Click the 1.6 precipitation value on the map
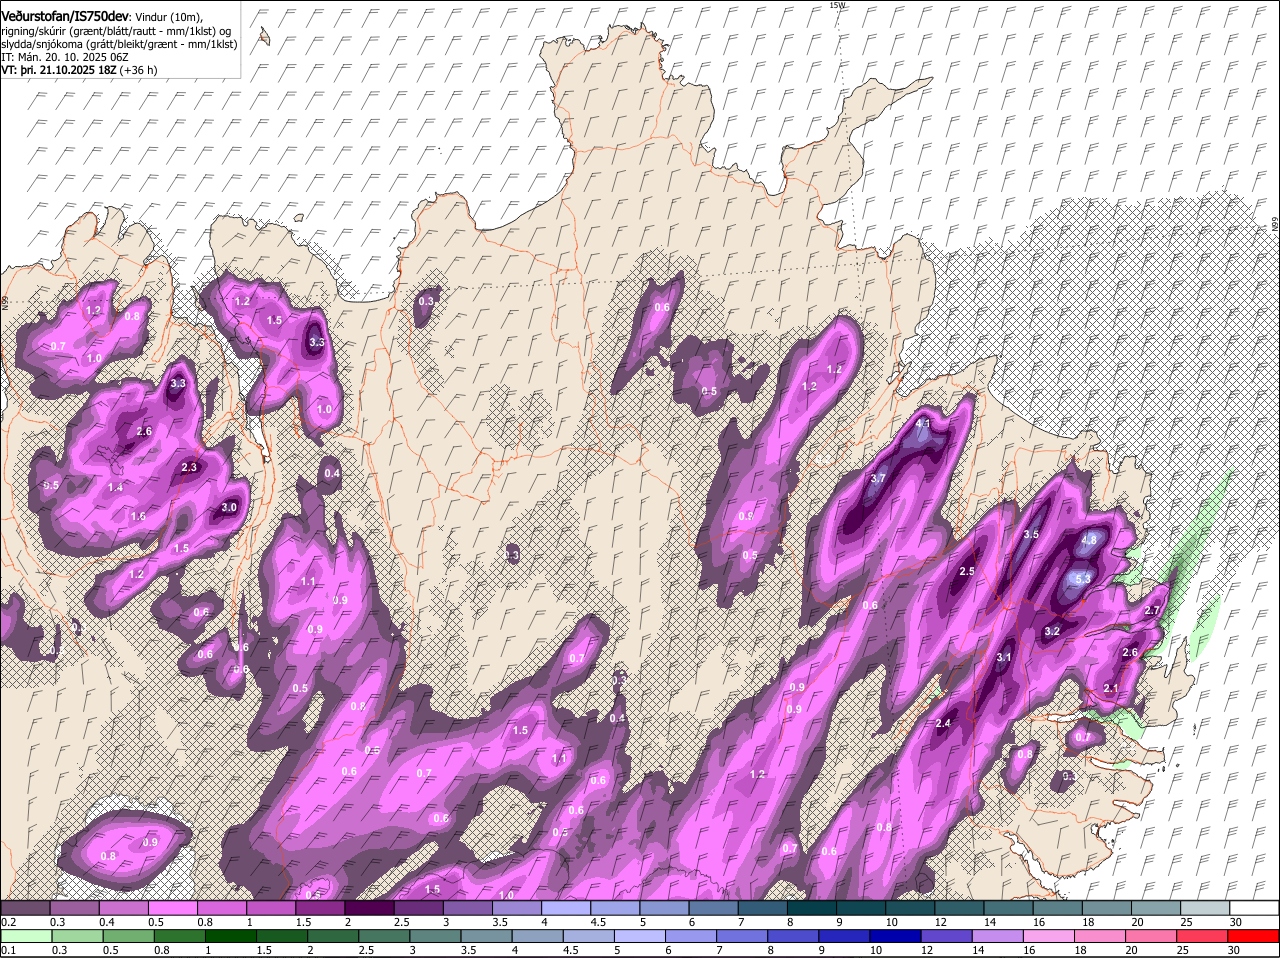 [x=138, y=517]
